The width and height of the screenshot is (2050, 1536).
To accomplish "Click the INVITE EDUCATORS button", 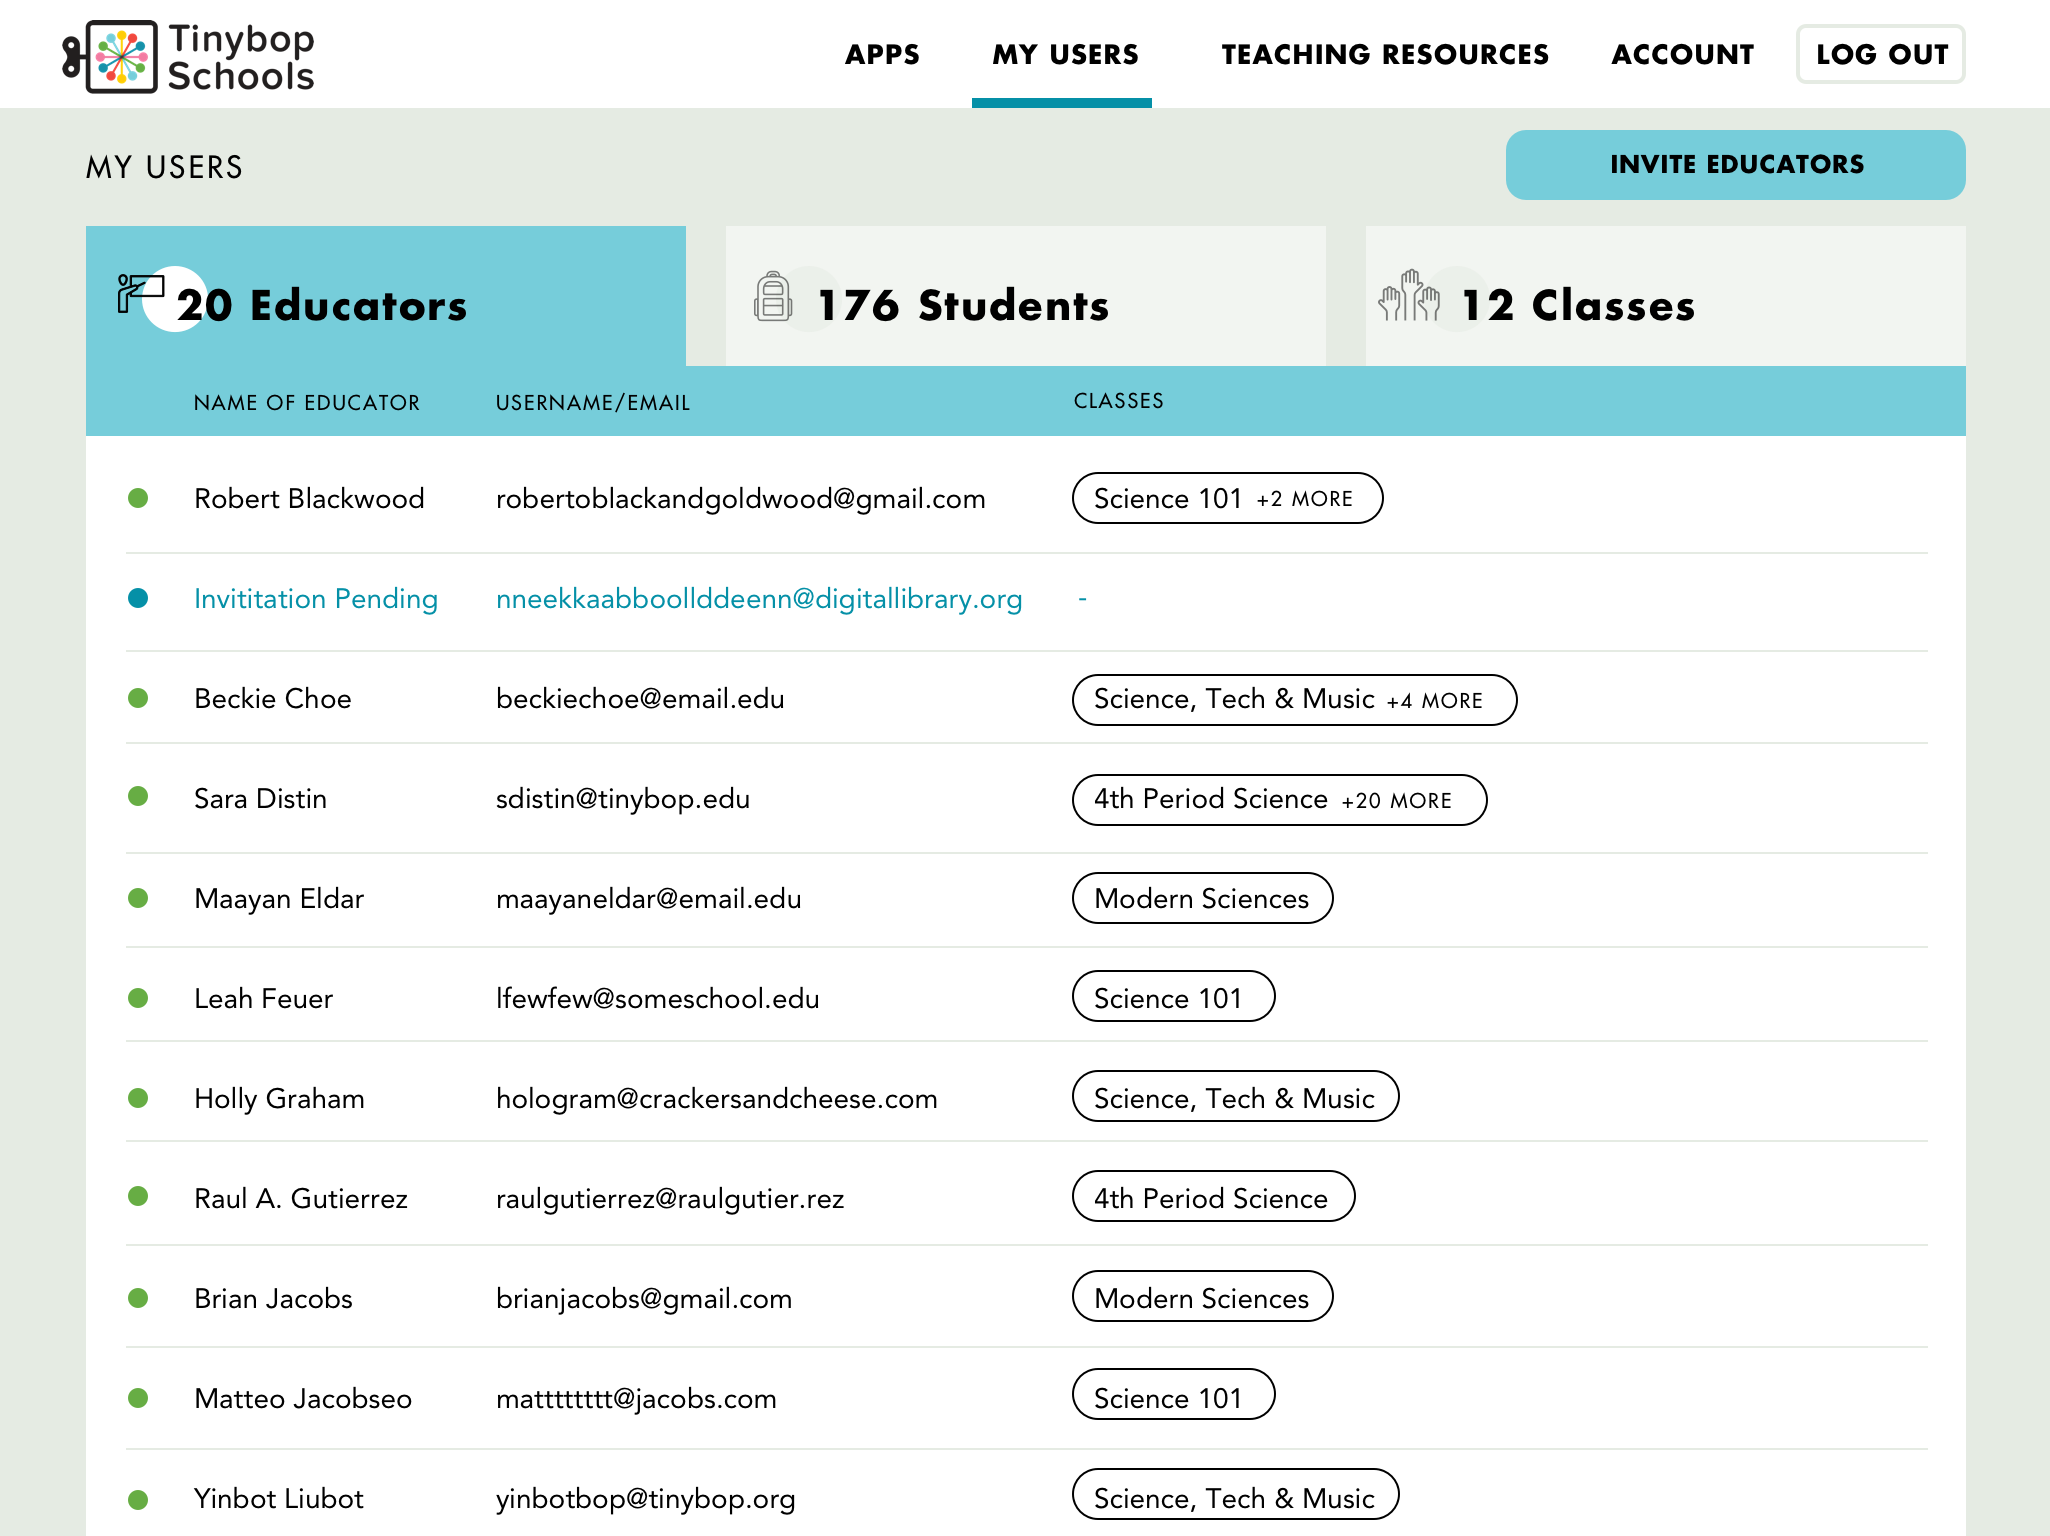I will coord(1736,165).
